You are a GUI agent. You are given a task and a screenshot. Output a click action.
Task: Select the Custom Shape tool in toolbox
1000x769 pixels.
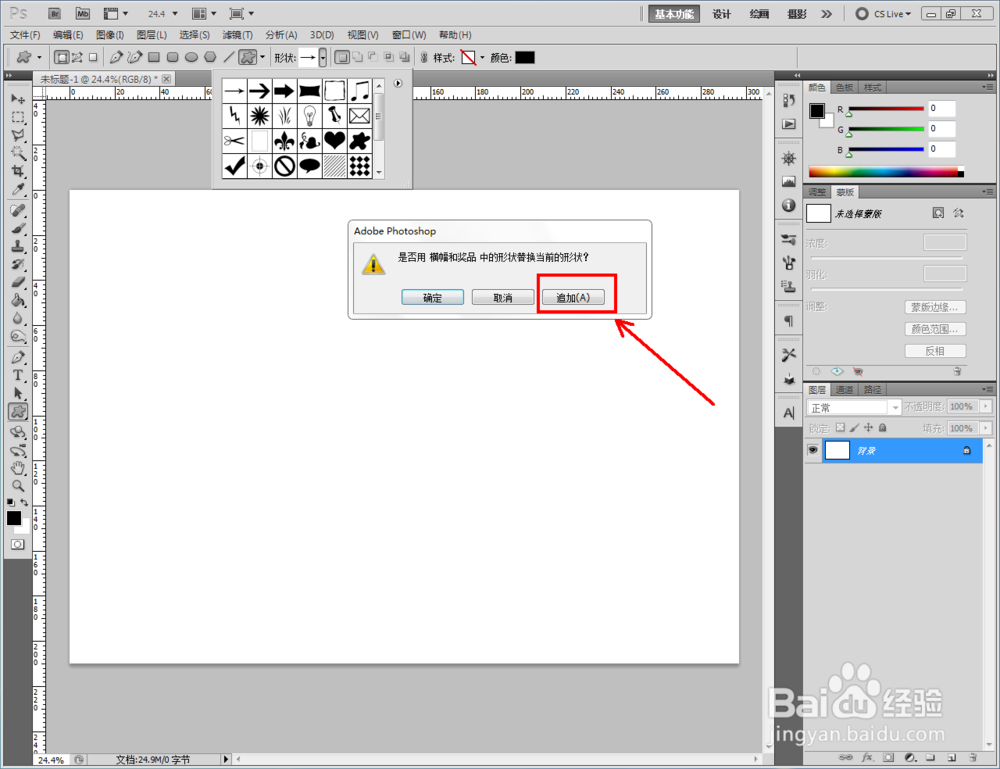[x=18, y=412]
